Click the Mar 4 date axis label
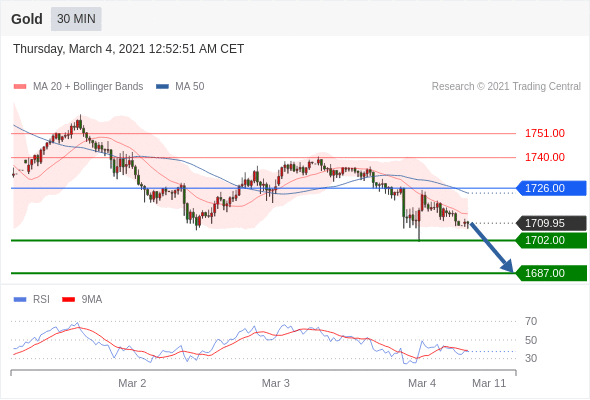The width and height of the screenshot is (590, 400). [x=422, y=383]
